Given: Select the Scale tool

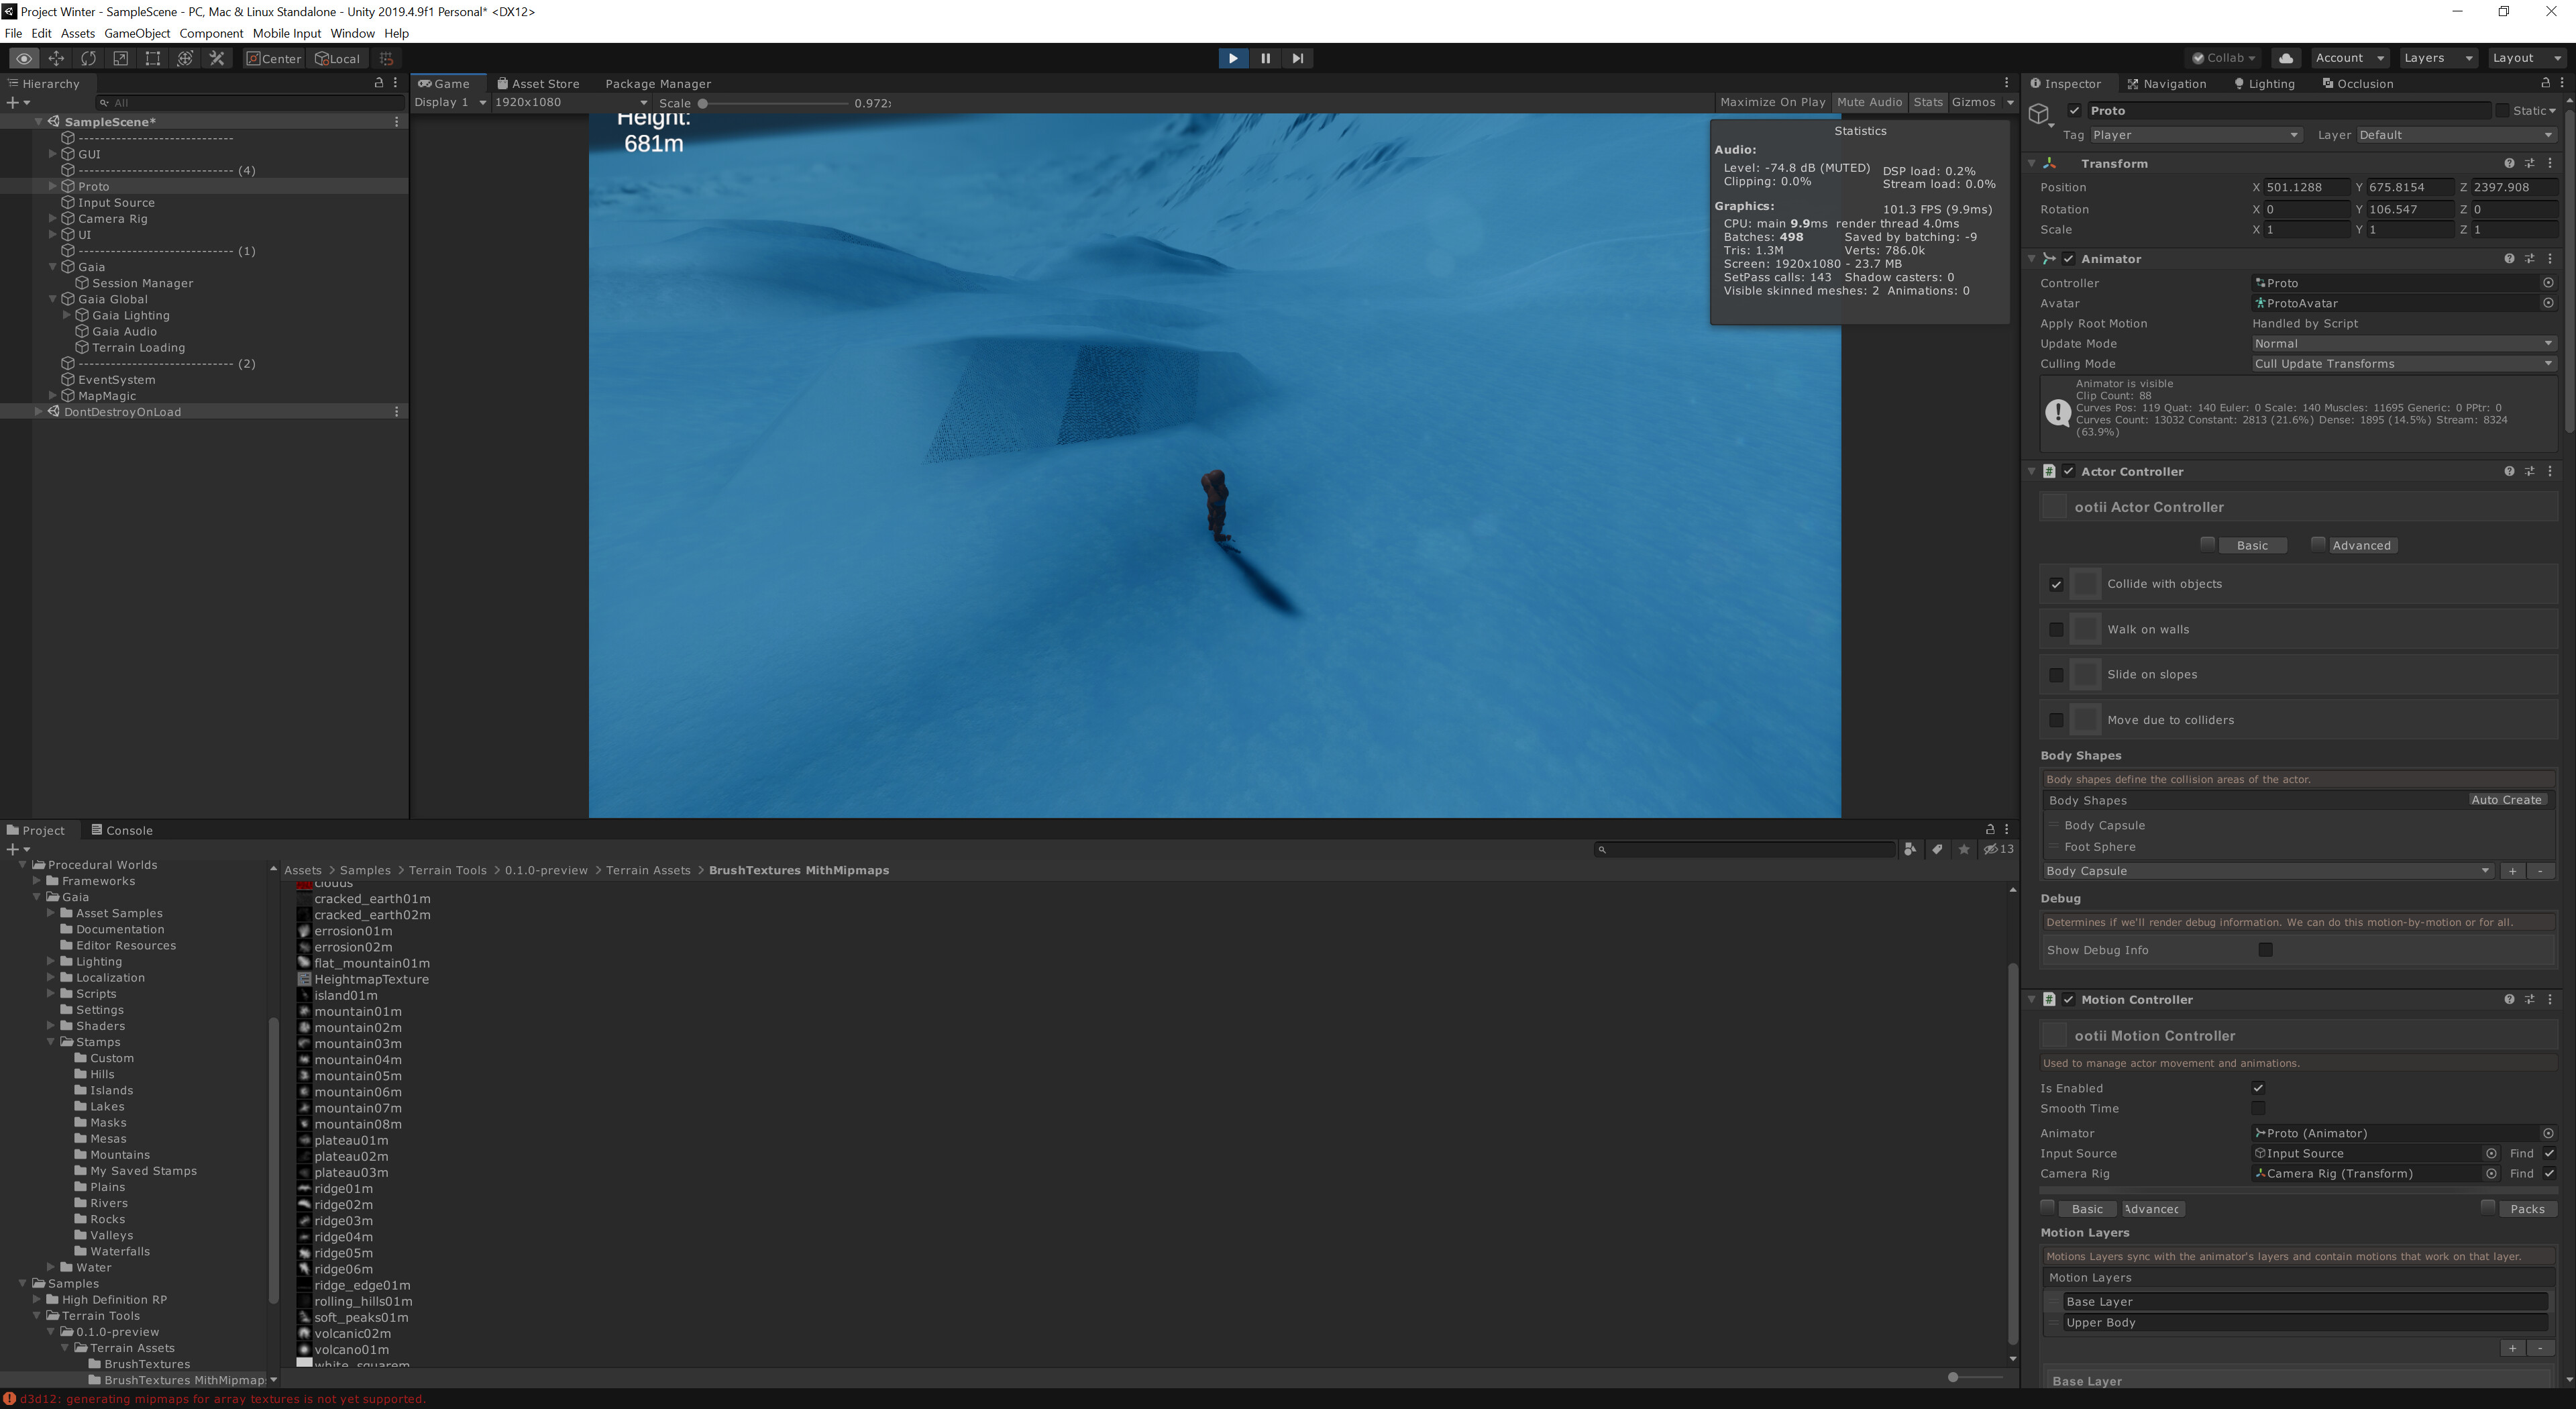Looking at the screenshot, I should click(121, 58).
